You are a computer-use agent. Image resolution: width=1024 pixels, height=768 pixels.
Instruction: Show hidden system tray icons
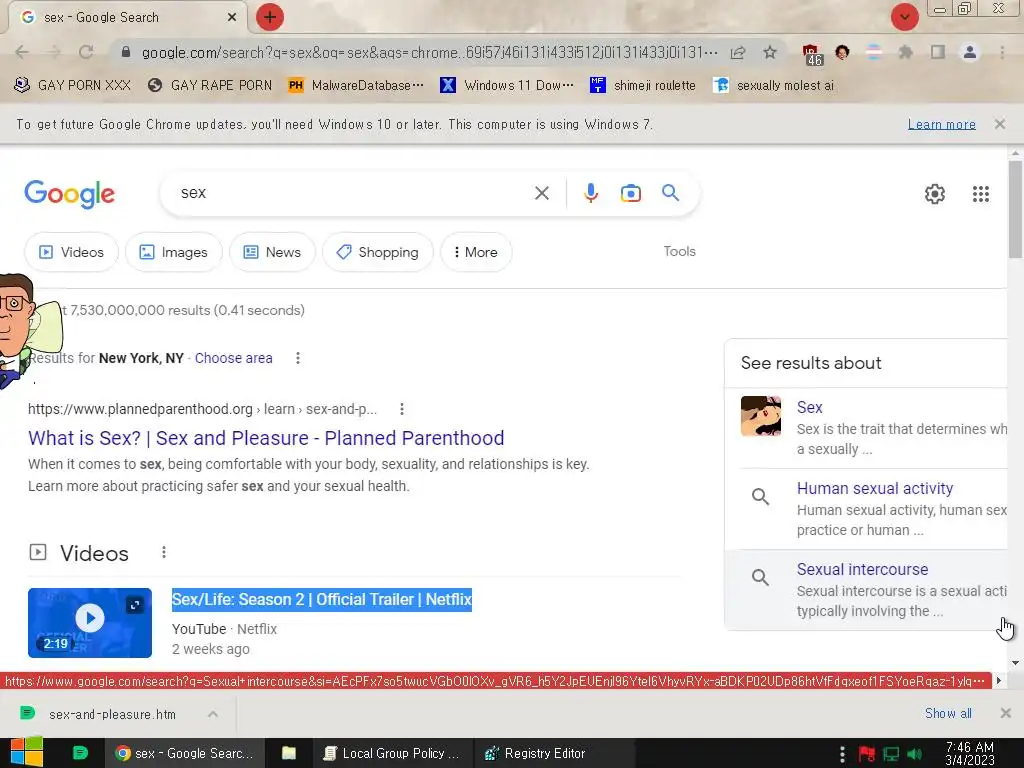point(842,754)
